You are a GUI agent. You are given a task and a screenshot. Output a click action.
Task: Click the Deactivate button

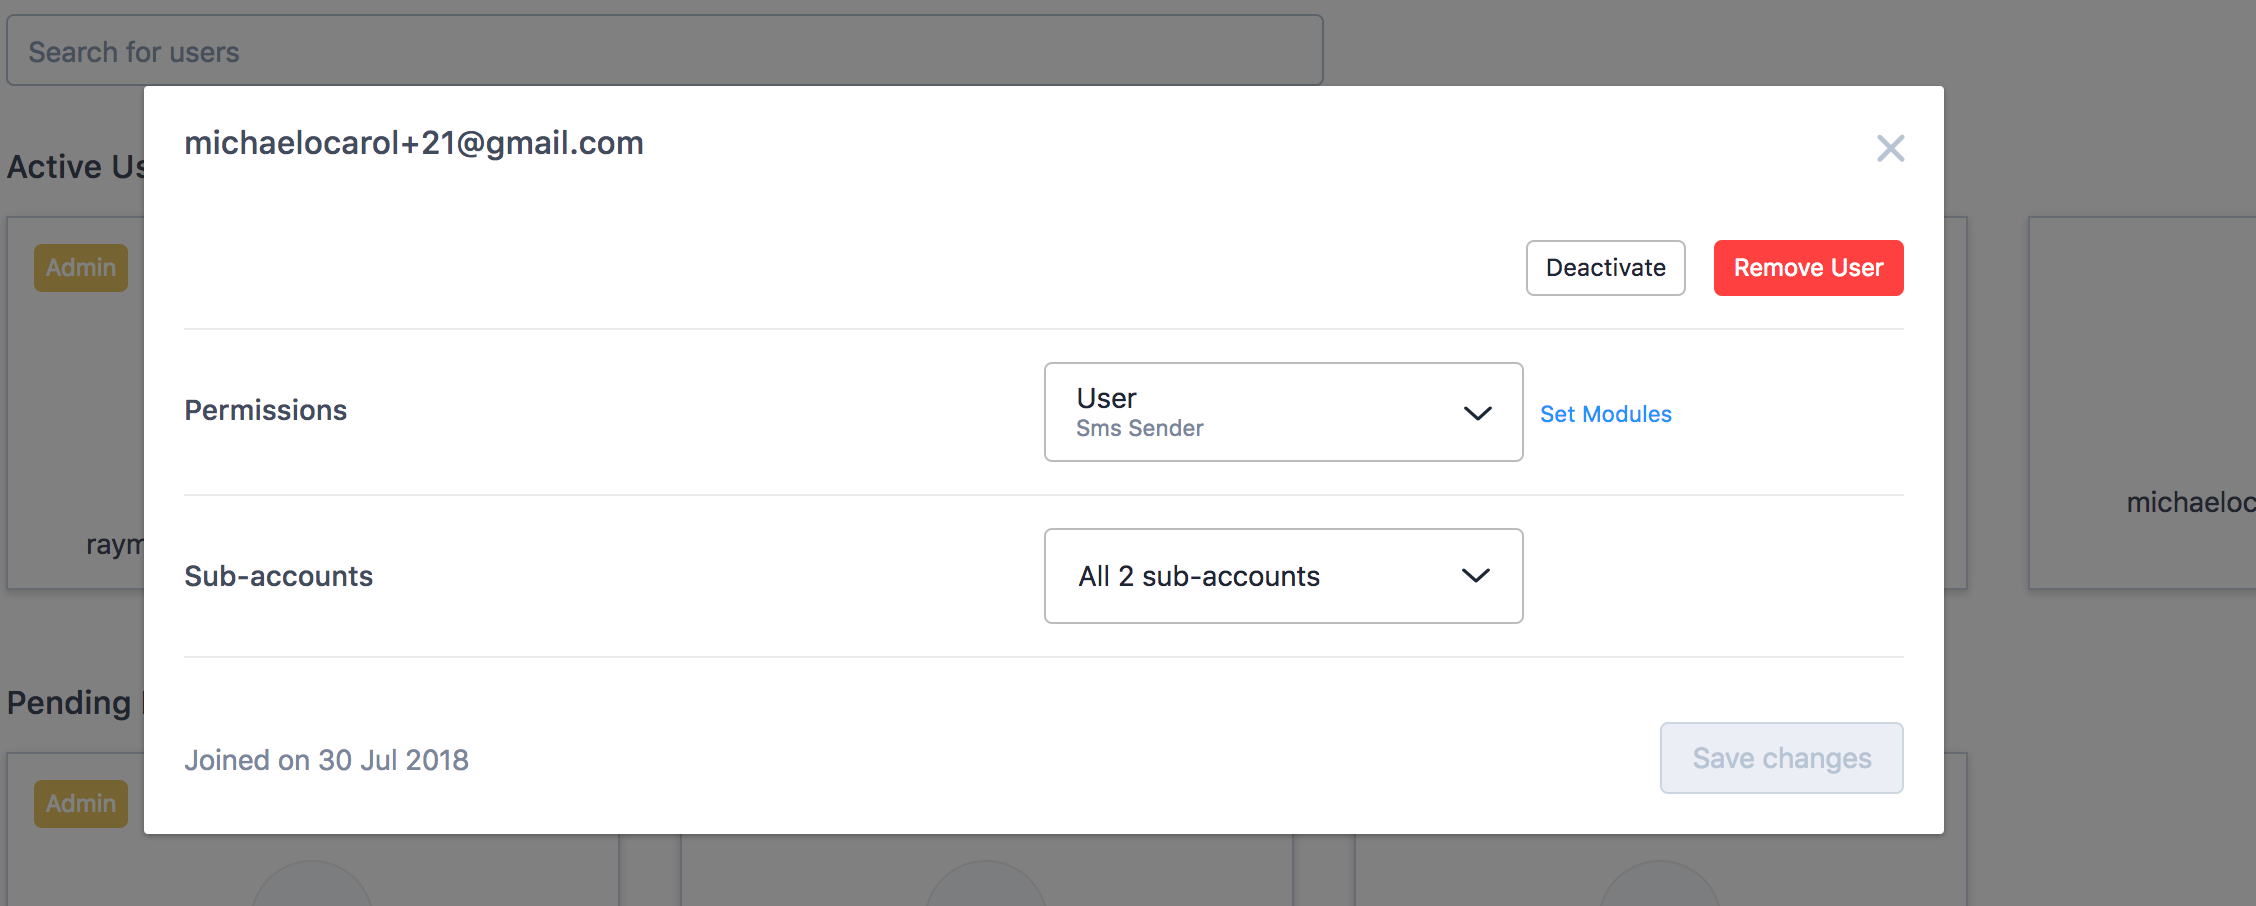pos(1605,268)
